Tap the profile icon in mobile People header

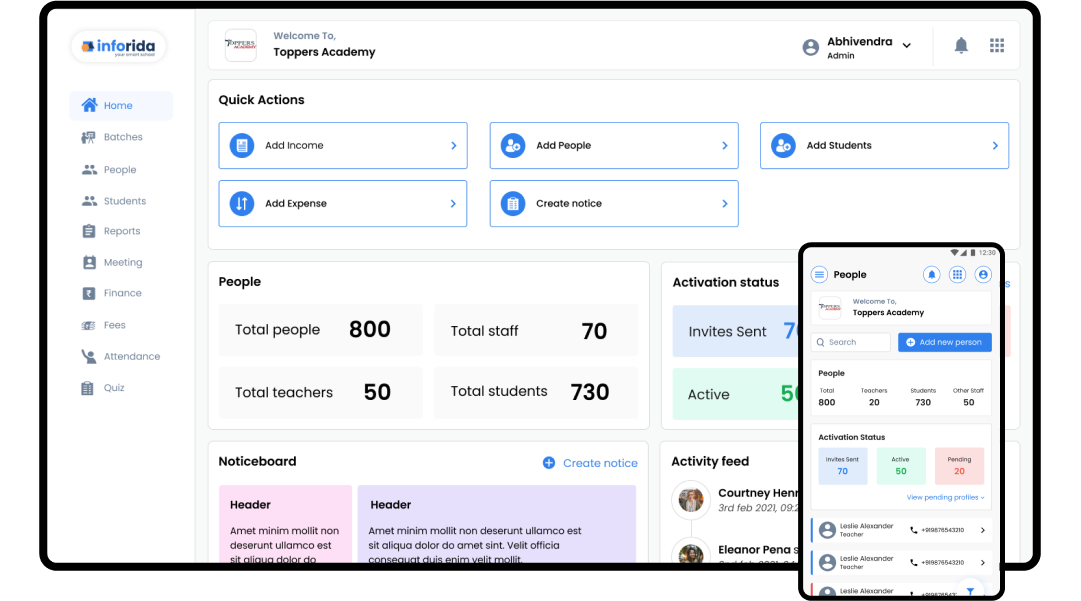983,274
